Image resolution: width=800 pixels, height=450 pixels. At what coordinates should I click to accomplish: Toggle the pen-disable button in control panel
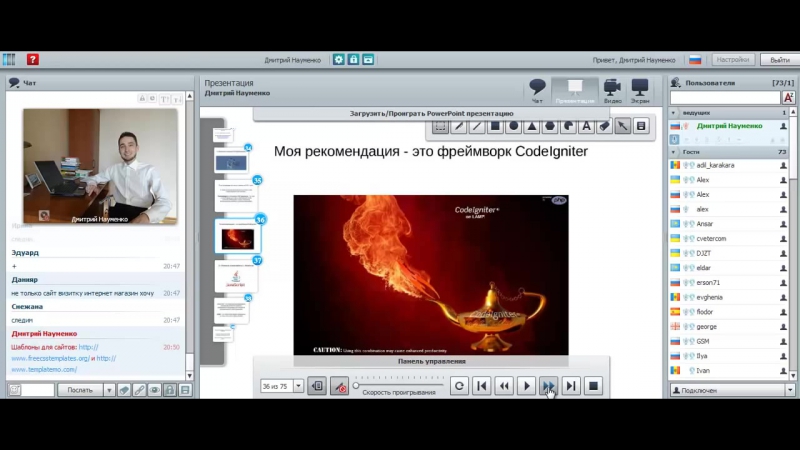point(339,386)
